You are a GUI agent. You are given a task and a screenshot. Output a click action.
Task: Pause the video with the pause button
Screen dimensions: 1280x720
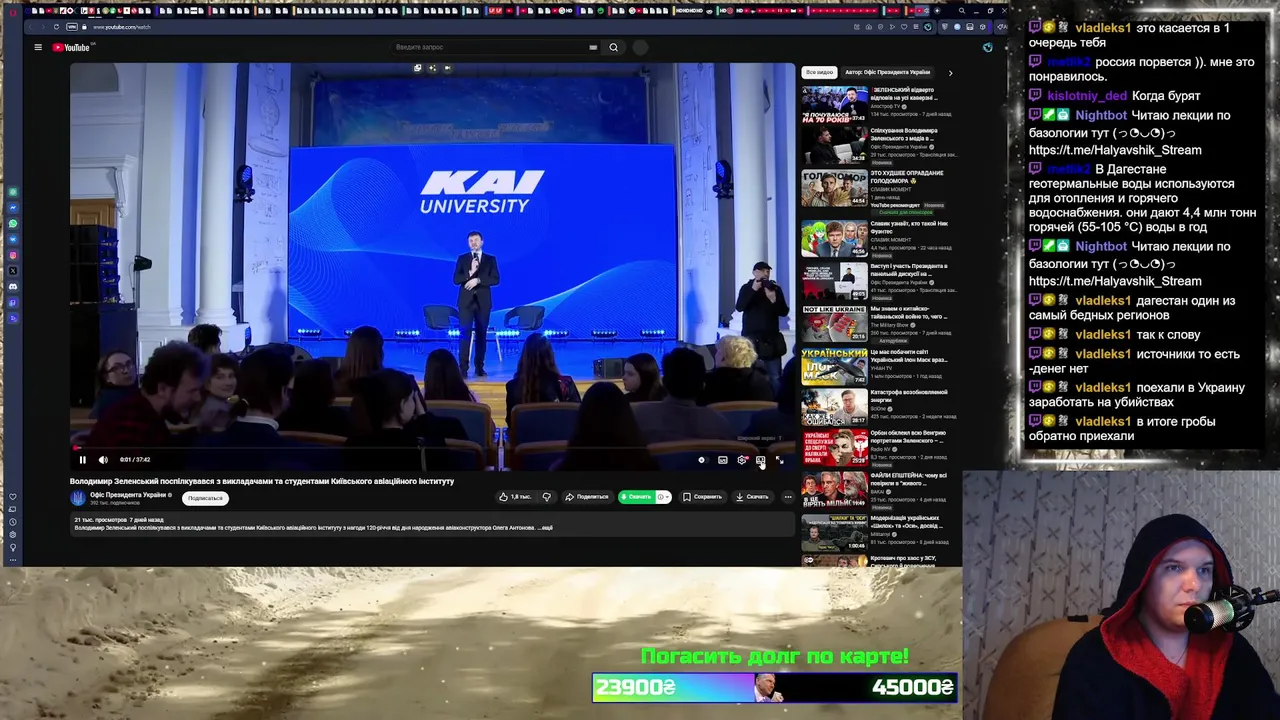[x=82, y=460]
